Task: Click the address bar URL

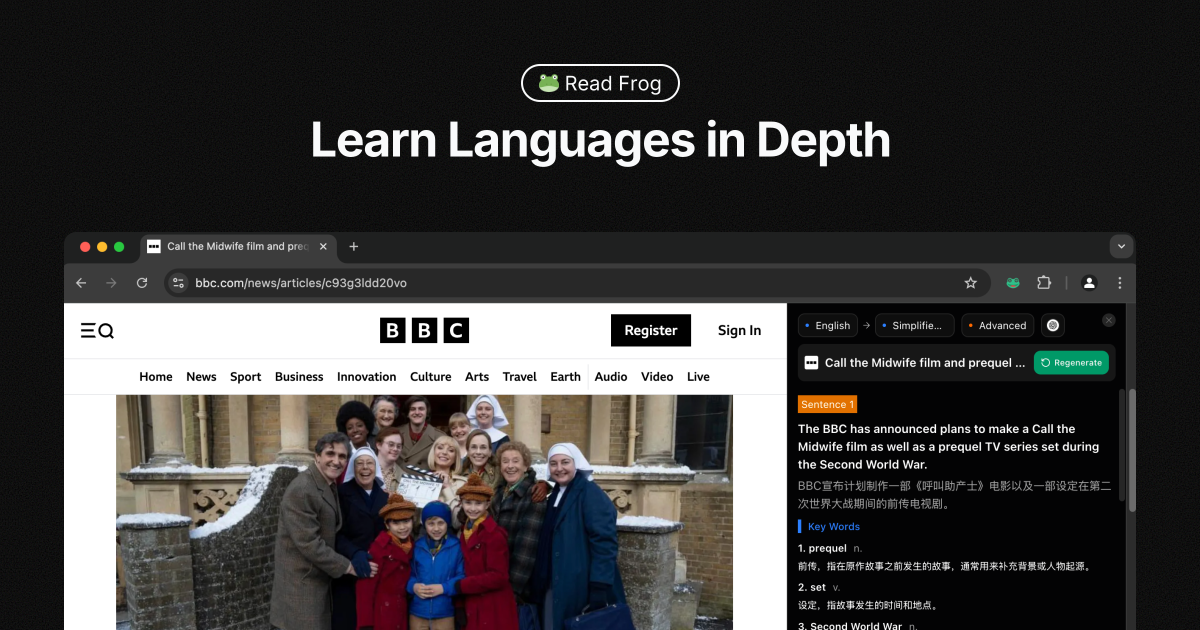Action: (301, 283)
